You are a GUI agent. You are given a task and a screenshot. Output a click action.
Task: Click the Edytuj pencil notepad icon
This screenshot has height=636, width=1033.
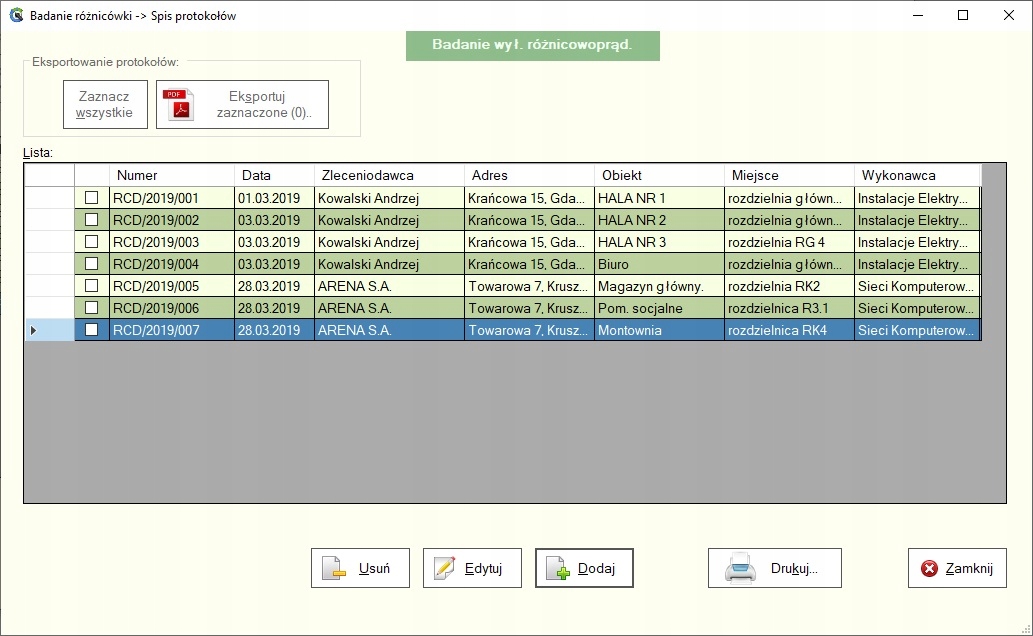click(443, 569)
